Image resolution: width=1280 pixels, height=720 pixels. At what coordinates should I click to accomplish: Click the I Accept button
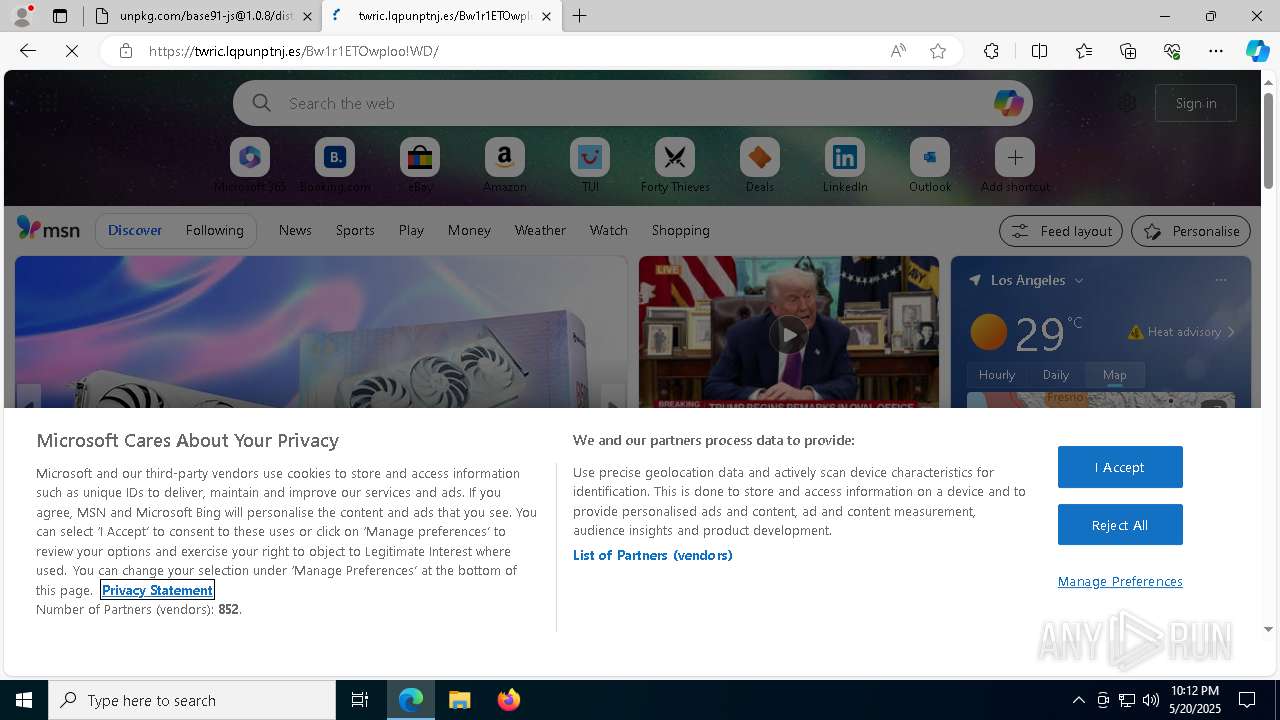(1120, 467)
